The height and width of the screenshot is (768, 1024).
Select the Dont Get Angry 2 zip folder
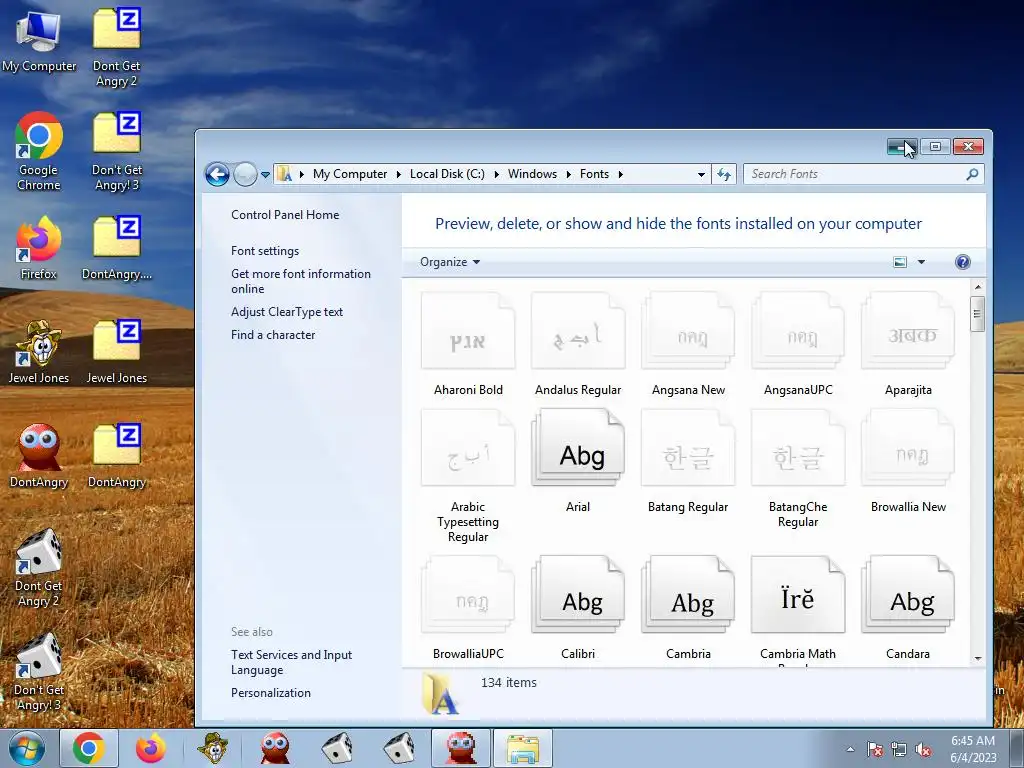click(x=116, y=47)
